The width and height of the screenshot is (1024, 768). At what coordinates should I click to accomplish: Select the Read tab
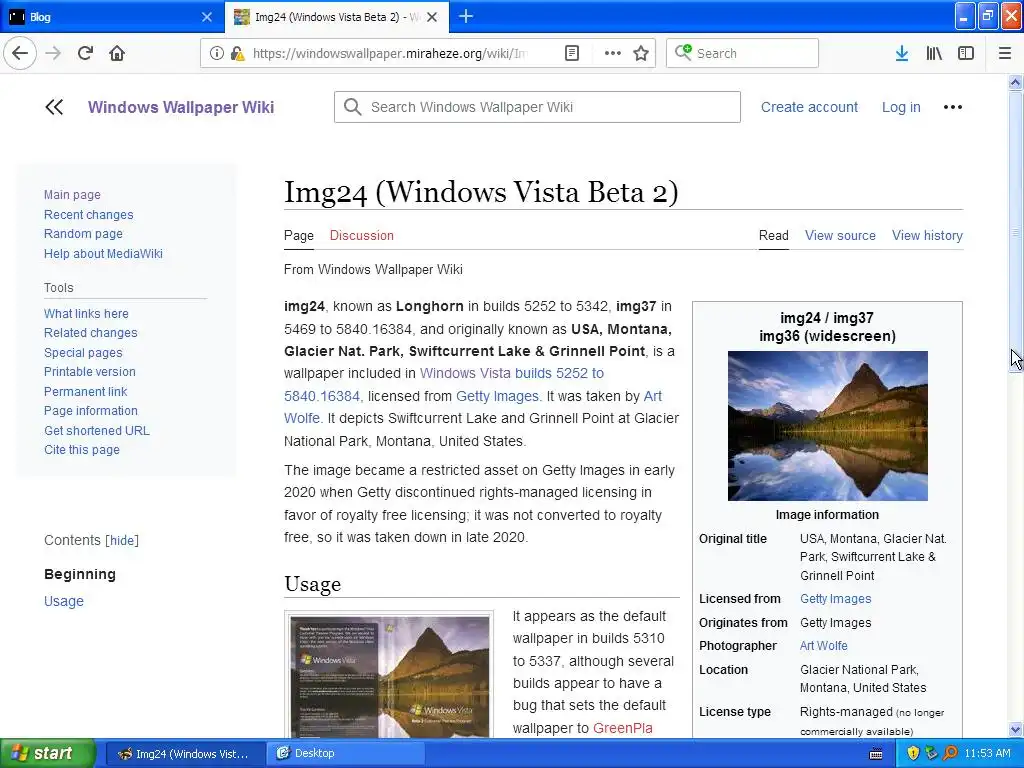[773, 235]
